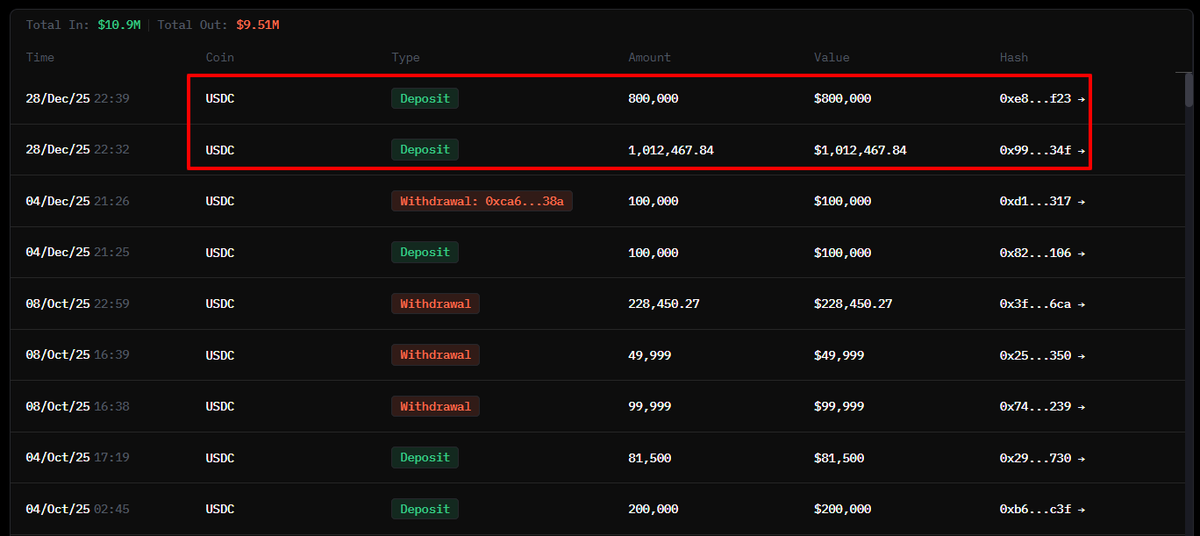Open transaction hash 0x82...106 link
The height and width of the screenshot is (536, 1200).
tap(1042, 253)
